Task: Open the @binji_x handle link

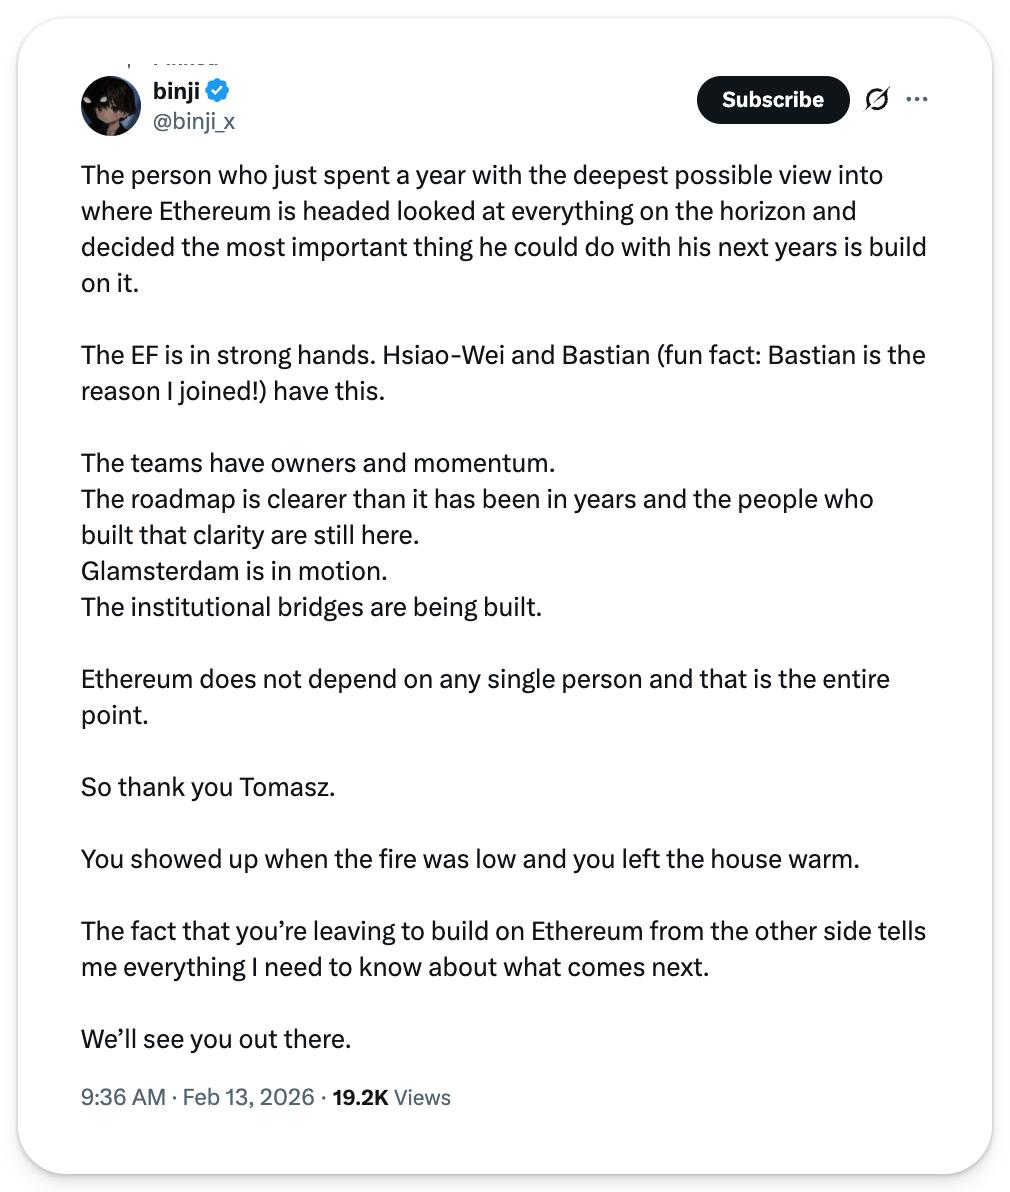Action: [193, 122]
